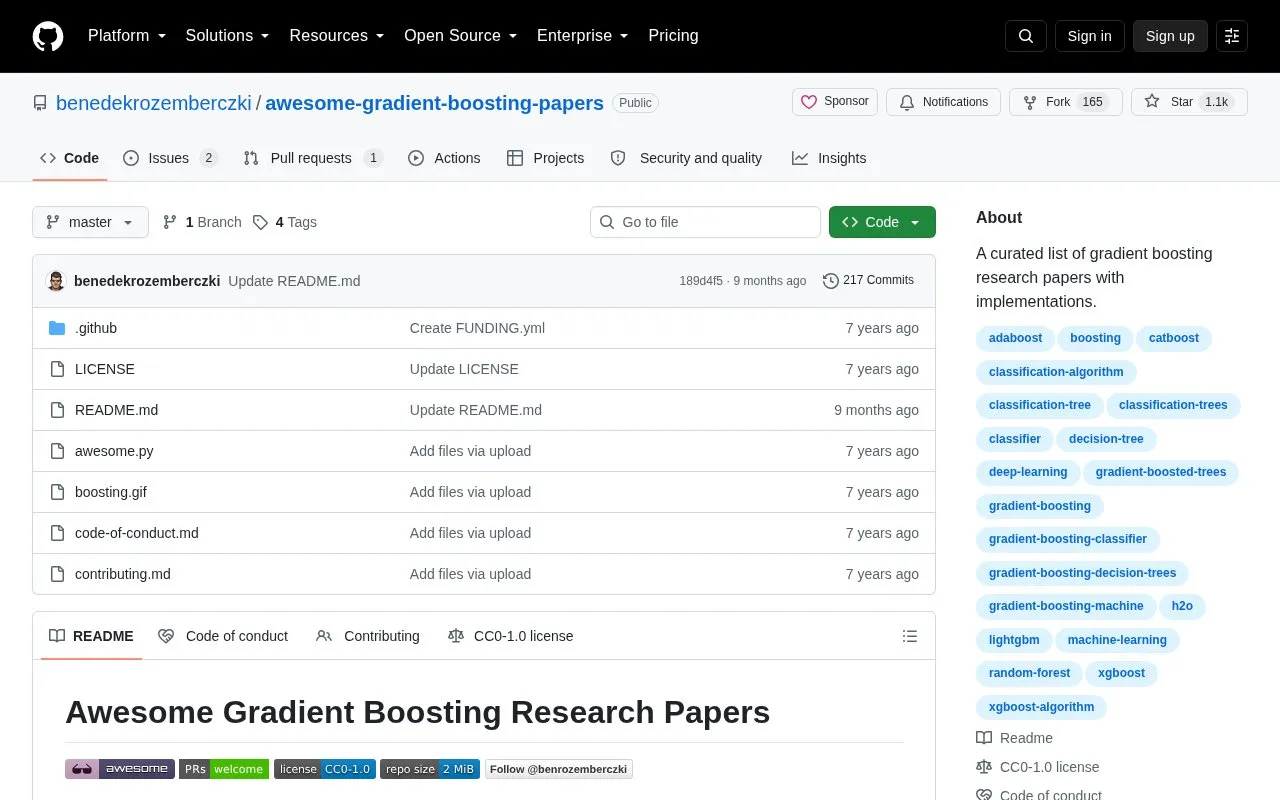The width and height of the screenshot is (1280, 800).
Task: Open the search magnifier icon
Action: click(1026, 36)
